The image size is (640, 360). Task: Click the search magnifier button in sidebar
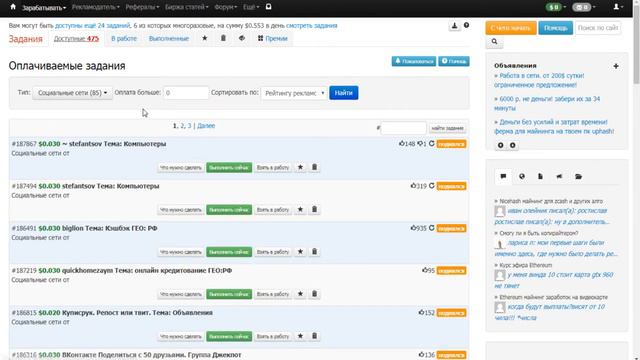(494, 42)
